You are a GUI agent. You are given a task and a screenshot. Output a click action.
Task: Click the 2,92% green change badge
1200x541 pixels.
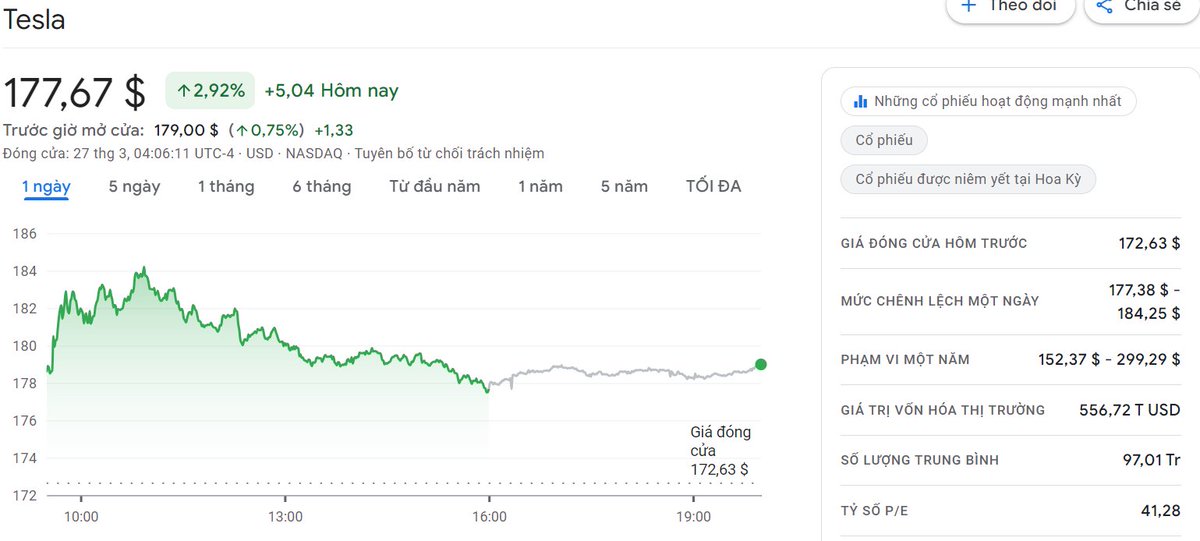(x=211, y=91)
